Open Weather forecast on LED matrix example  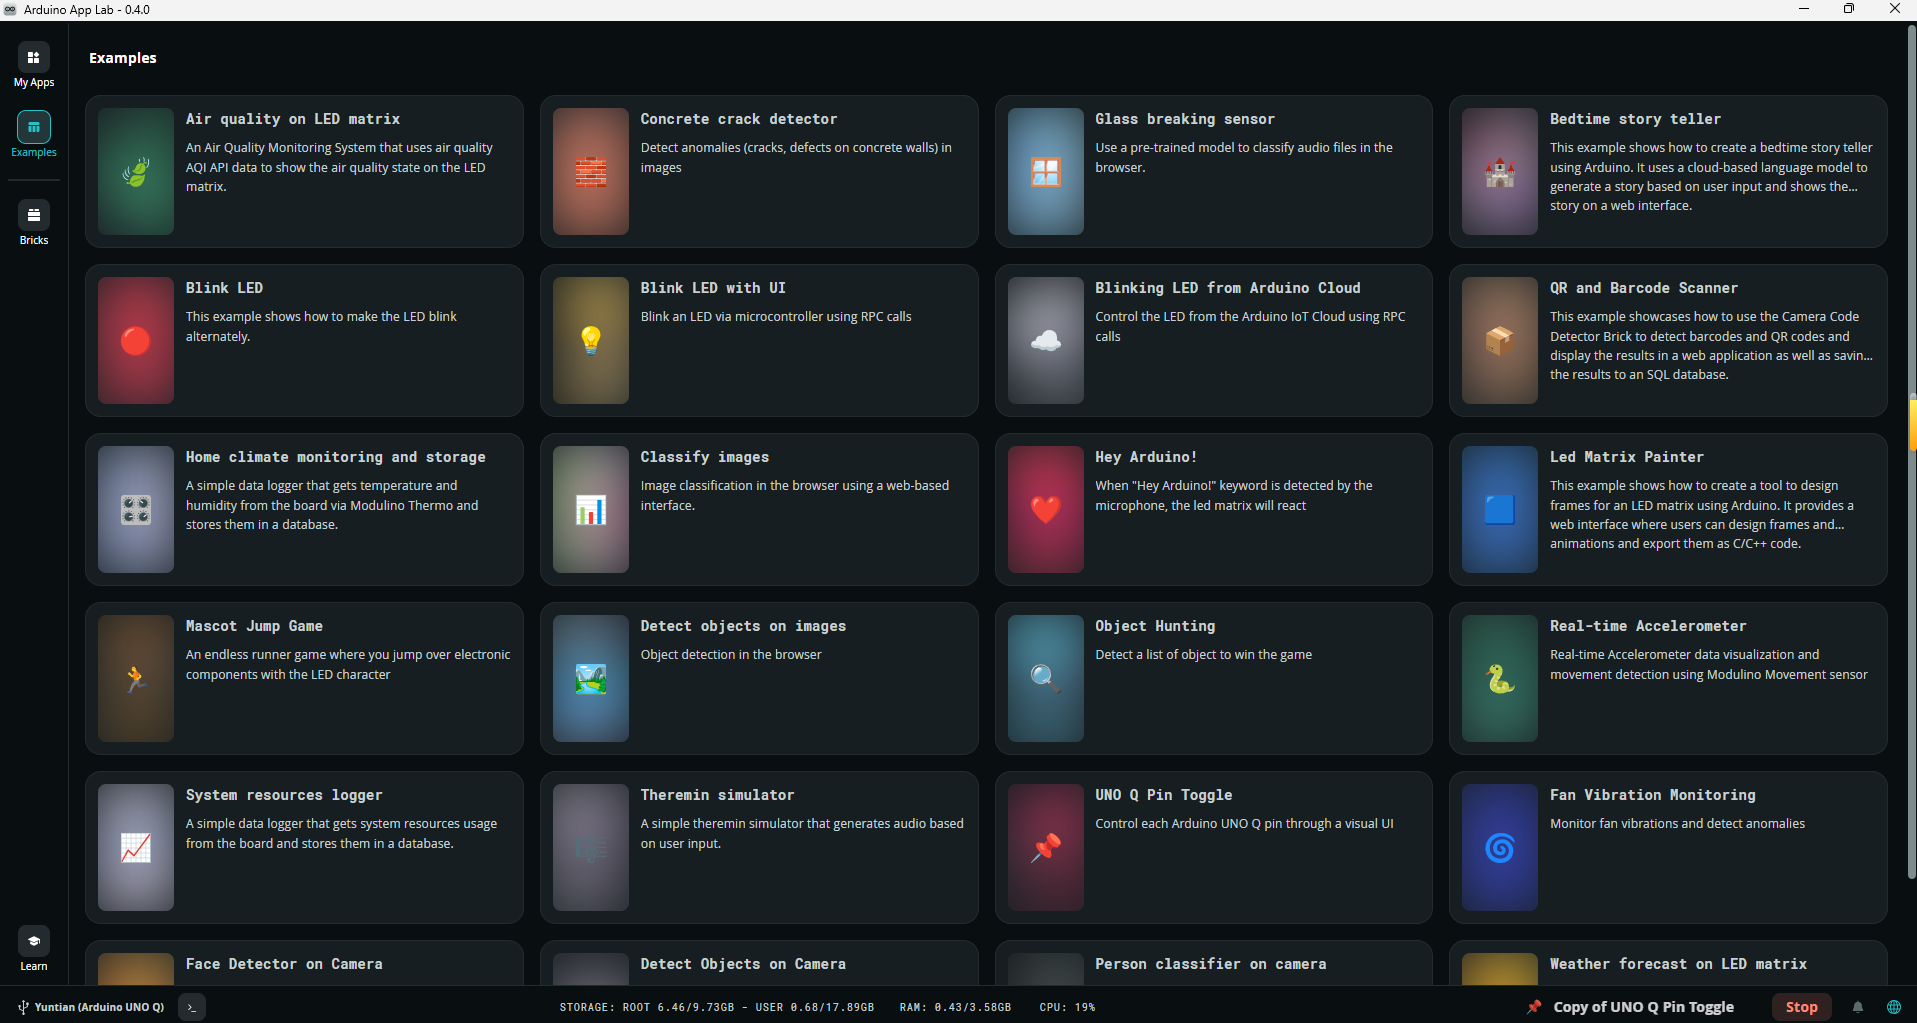coord(1668,963)
